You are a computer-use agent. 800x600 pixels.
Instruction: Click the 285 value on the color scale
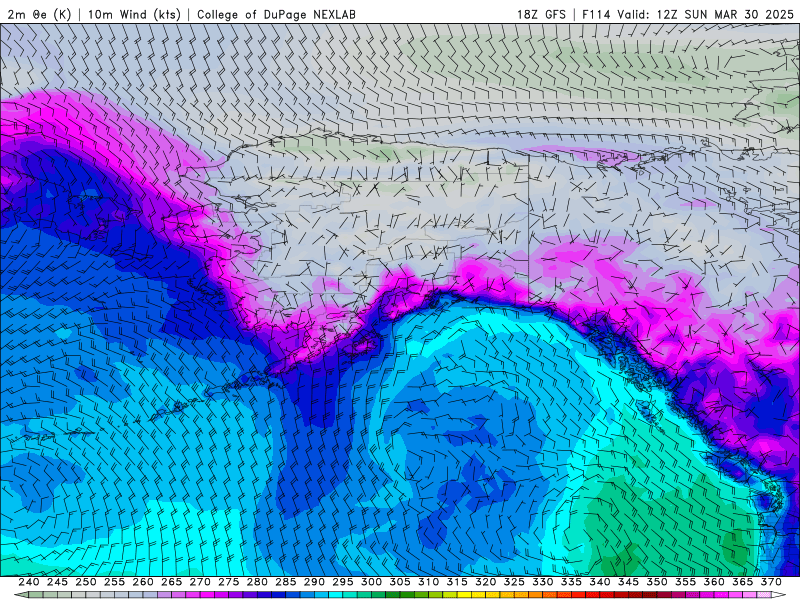point(286,582)
